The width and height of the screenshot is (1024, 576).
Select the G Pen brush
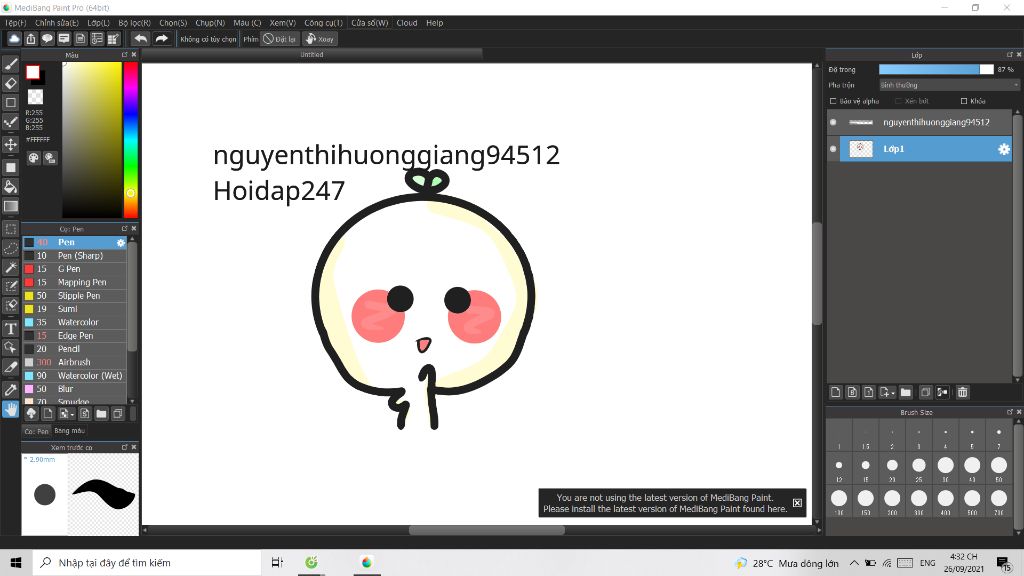75,269
